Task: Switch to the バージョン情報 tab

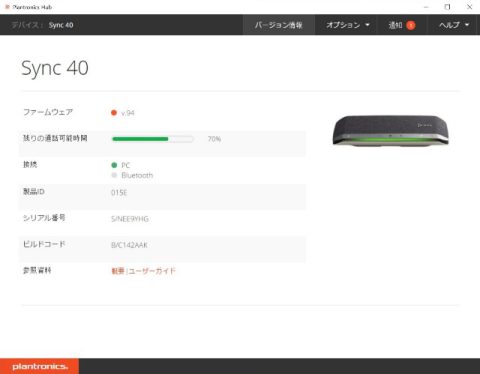Action: [x=279, y=25]
